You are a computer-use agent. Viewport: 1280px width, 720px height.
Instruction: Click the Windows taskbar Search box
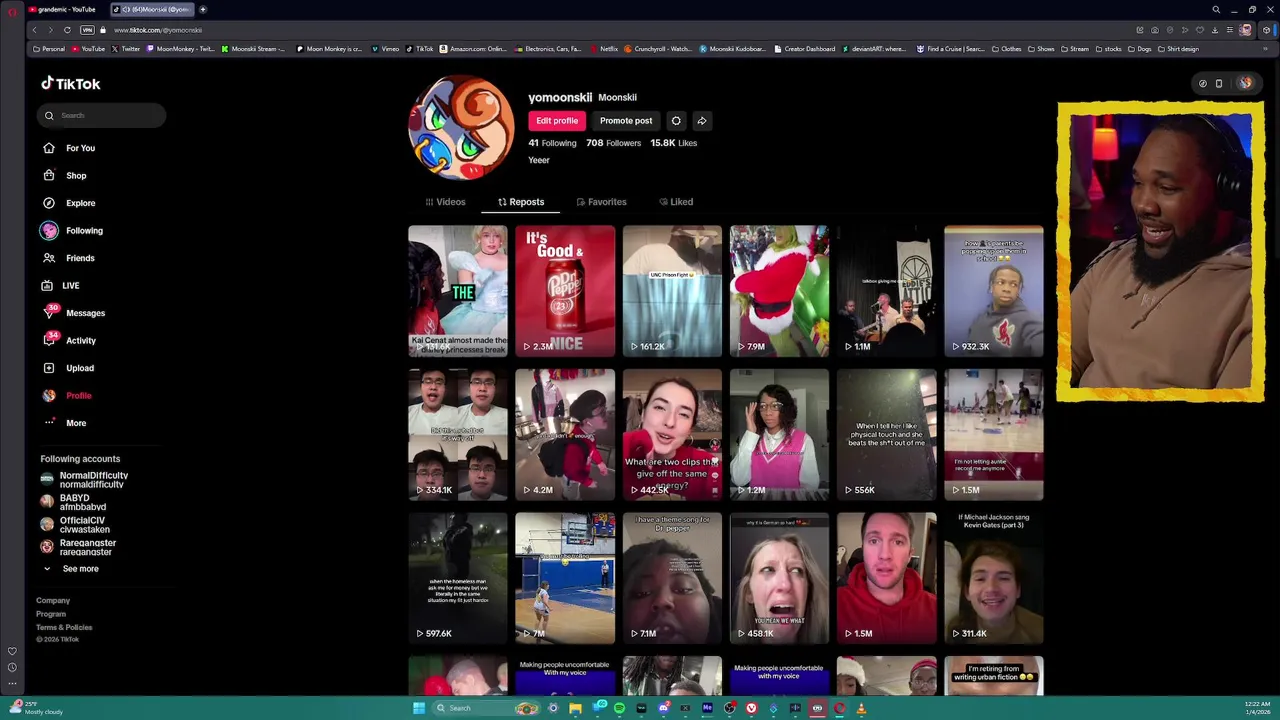click(485, 708)
